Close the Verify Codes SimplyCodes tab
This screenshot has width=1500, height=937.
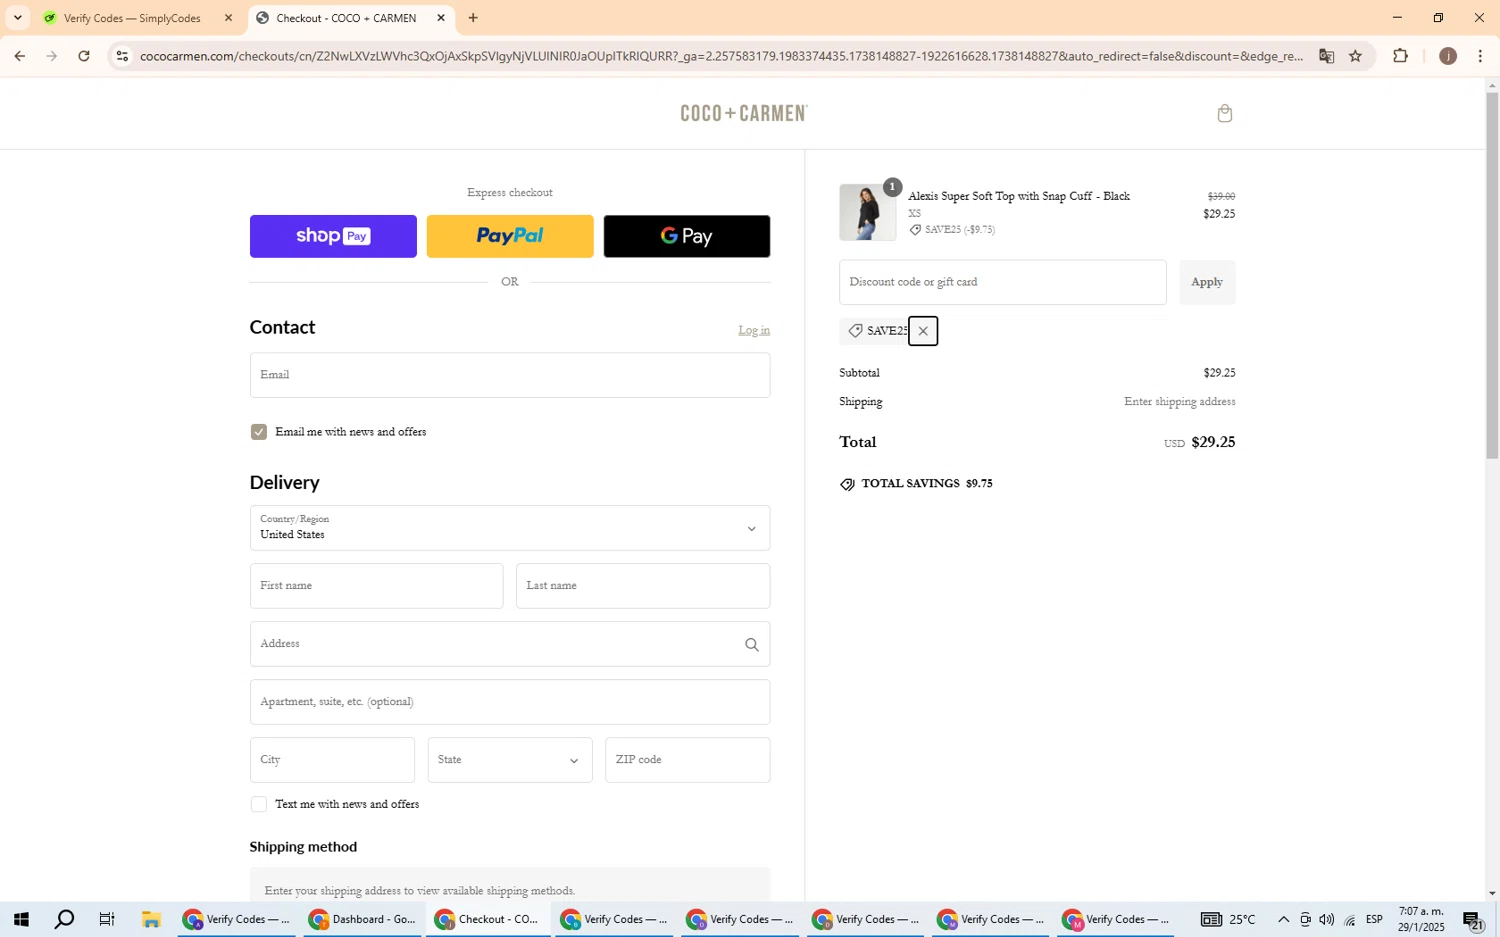click(228, 18)
